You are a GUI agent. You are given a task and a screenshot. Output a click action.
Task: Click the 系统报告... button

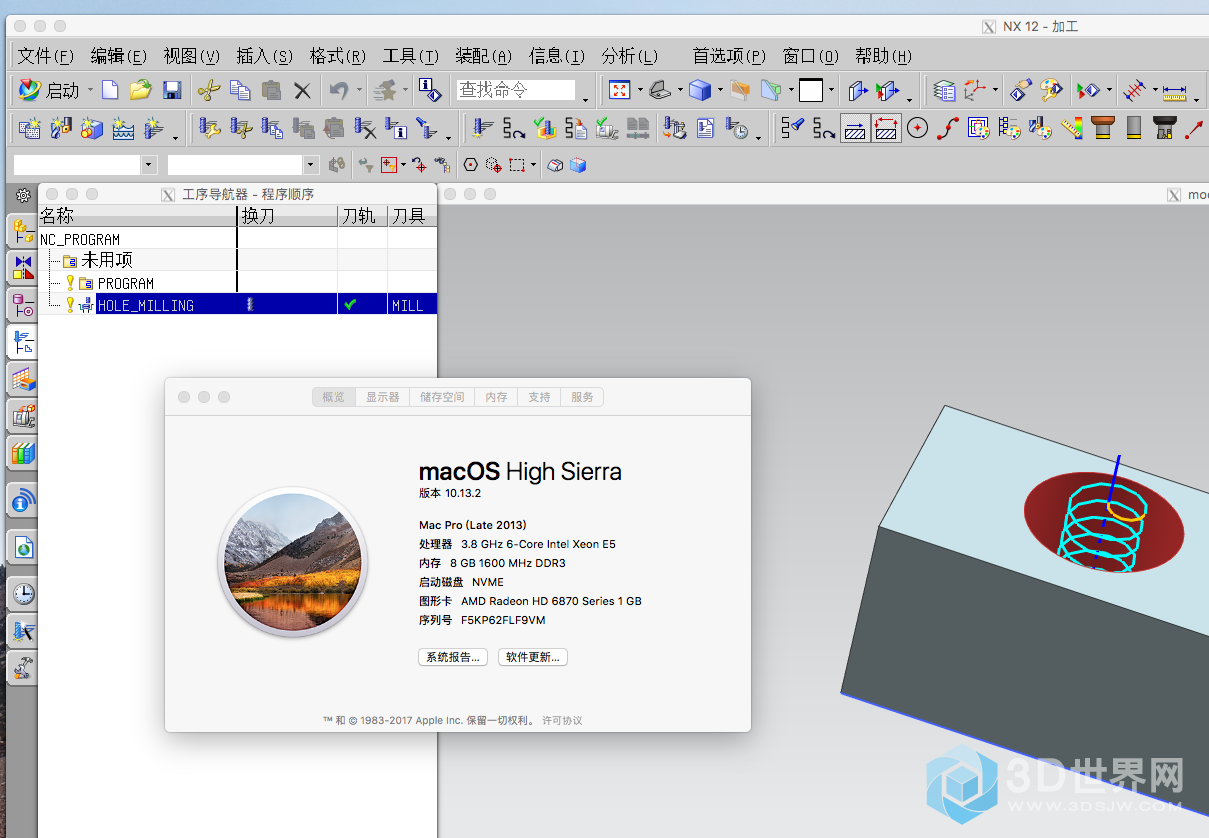453,657
